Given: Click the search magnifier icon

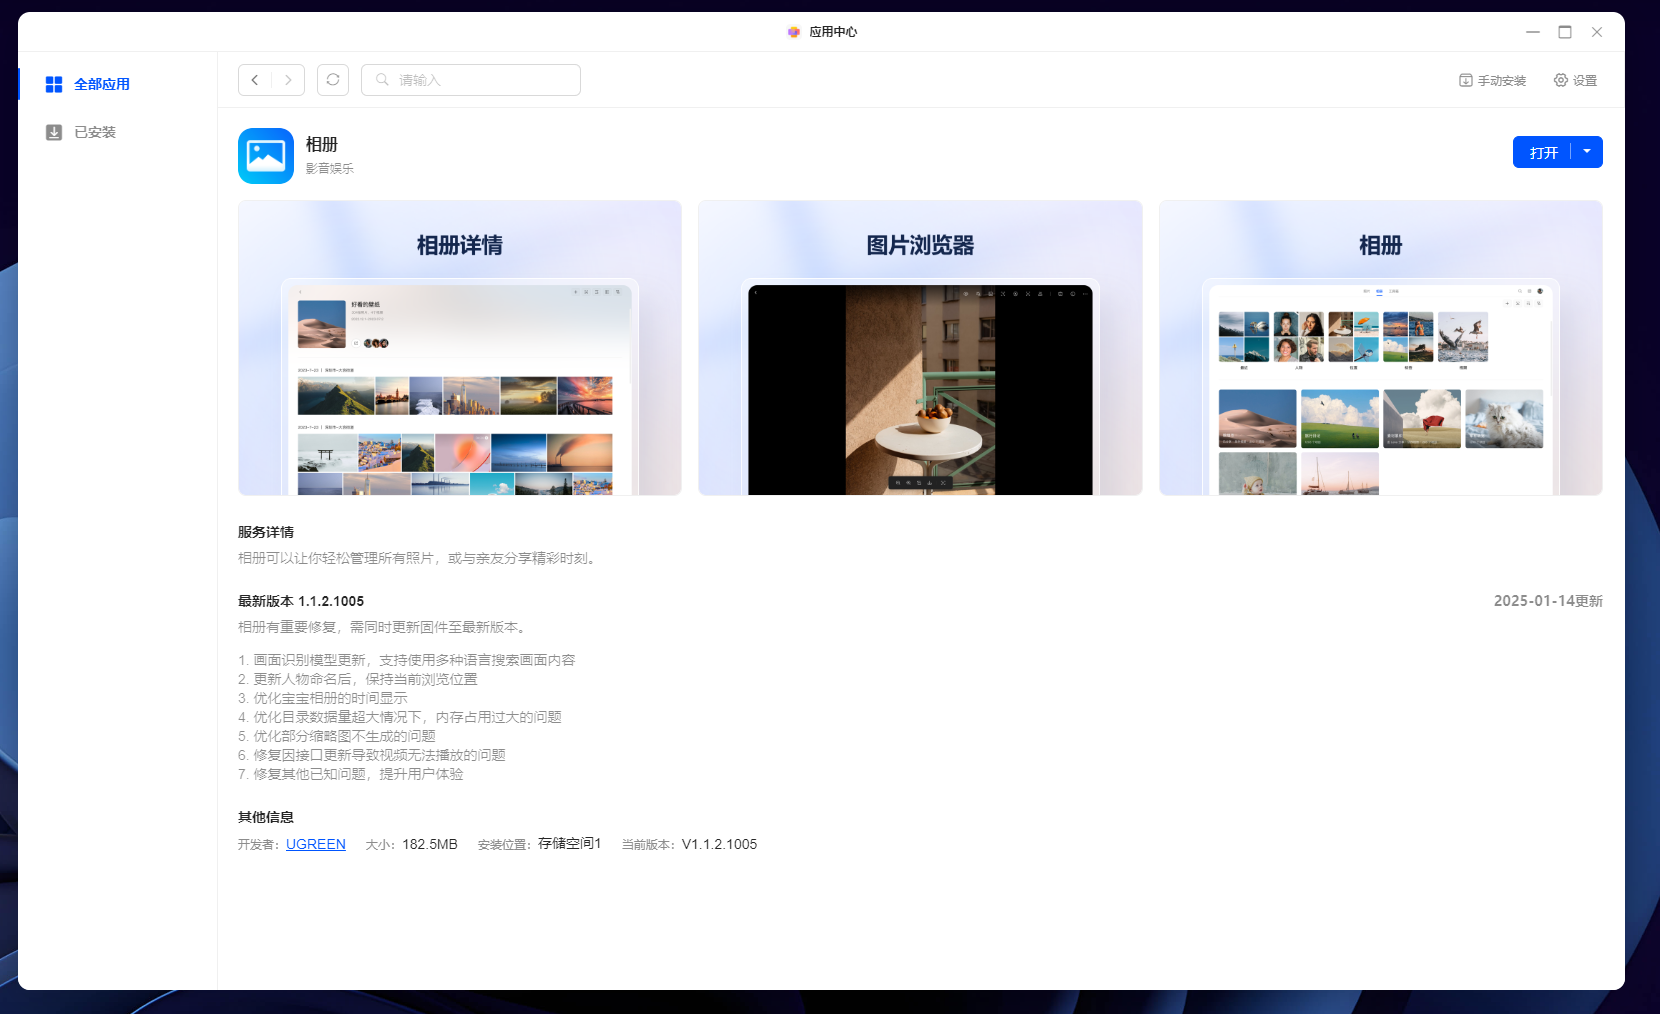Looking at the screenshot, I should point(382,80).
